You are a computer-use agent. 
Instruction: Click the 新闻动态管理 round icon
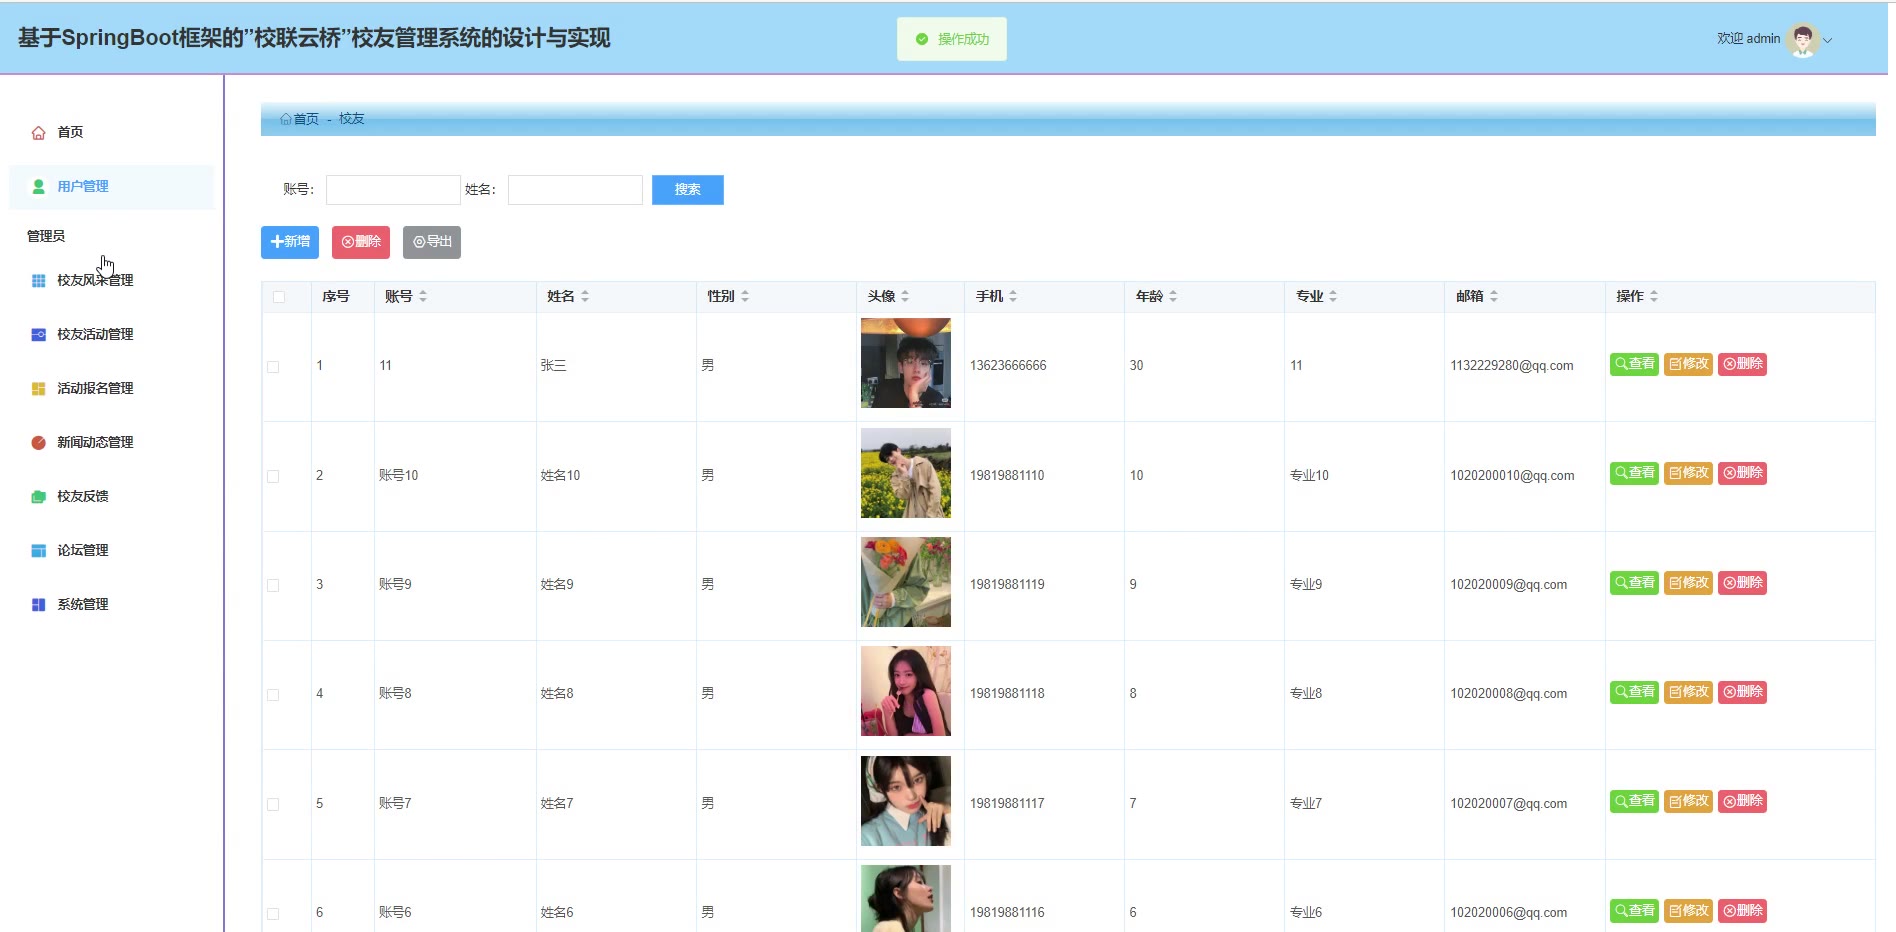click(39, 443)
